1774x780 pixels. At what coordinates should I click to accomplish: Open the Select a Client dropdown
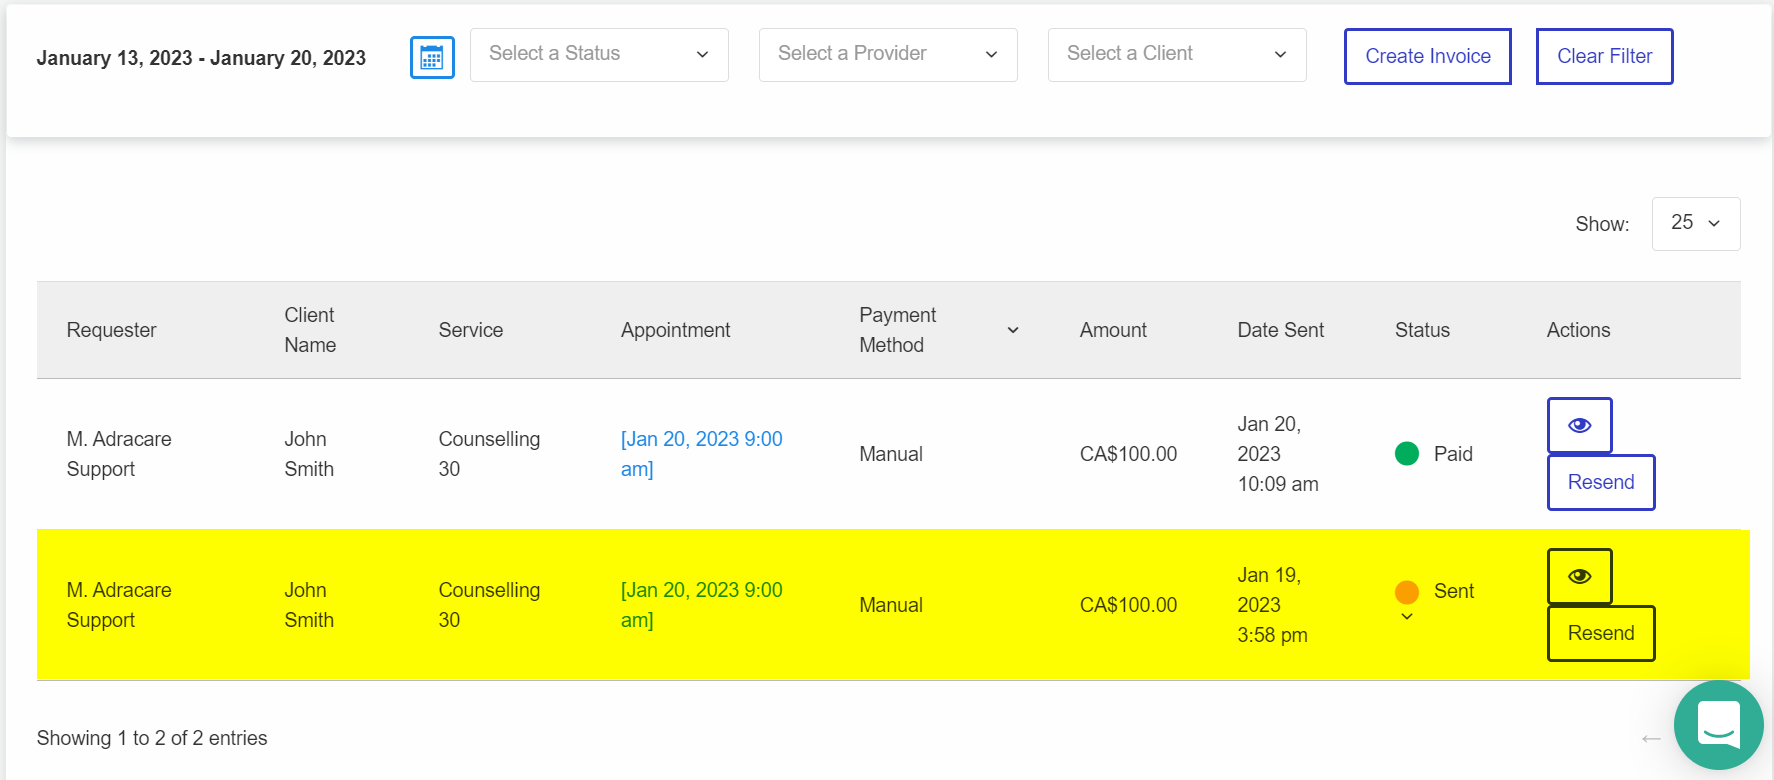click(x=1177, y=55)
